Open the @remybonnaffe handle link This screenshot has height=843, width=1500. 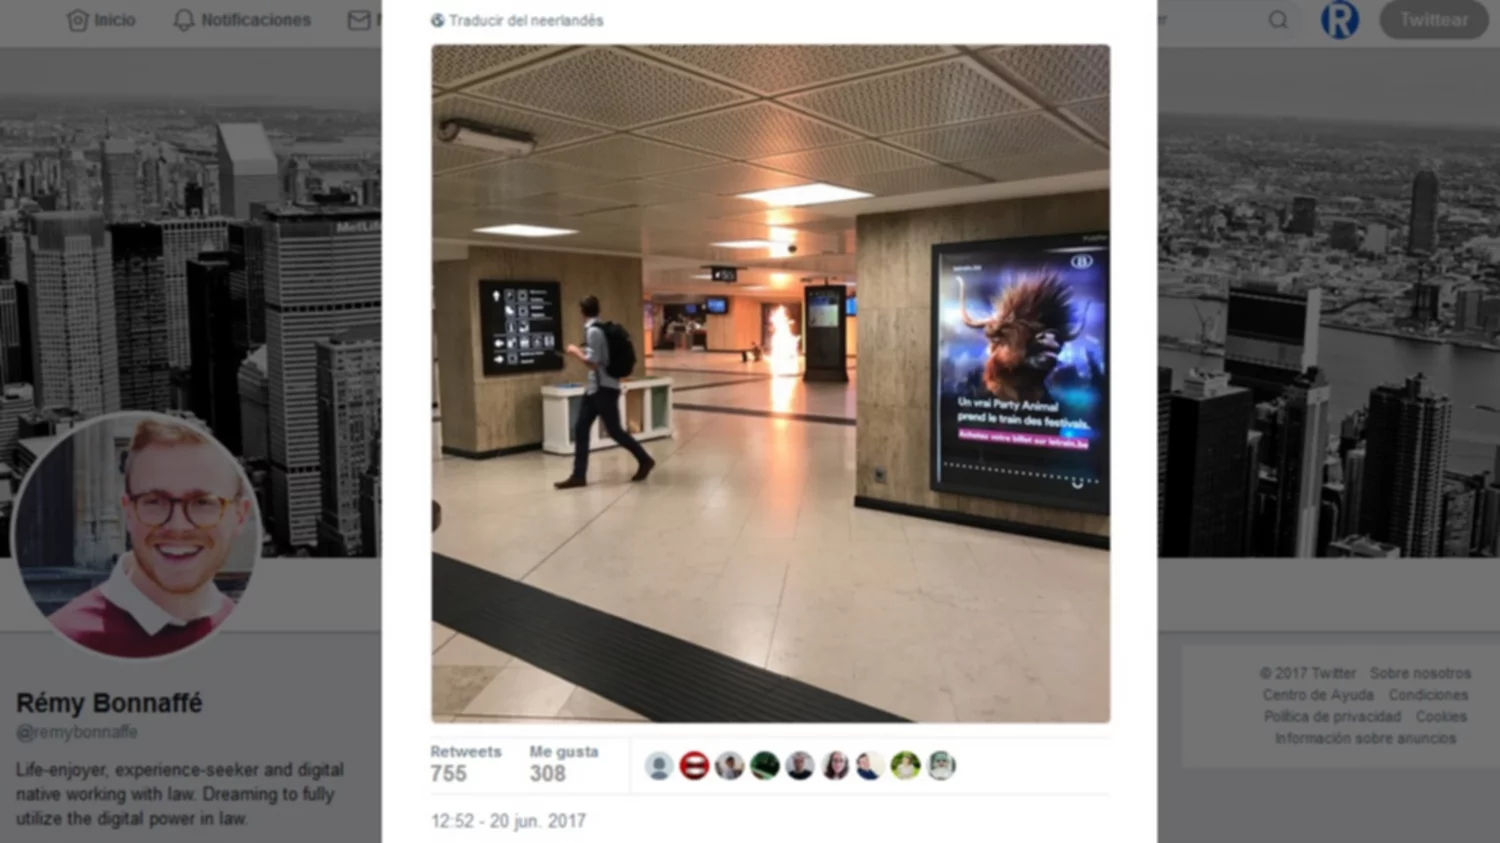coord(77,732)
